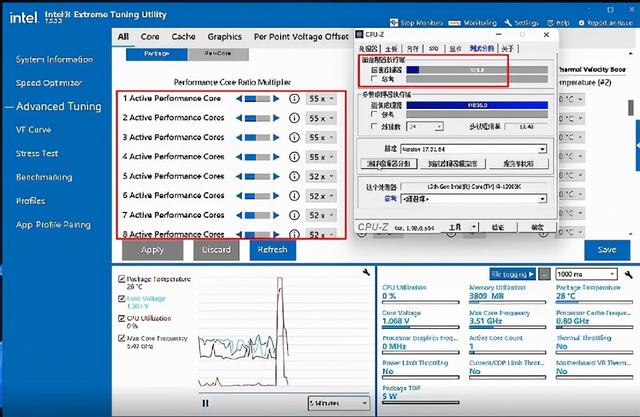Increase ratio for 6 Active Performance Cores

(x=276, y=196)
